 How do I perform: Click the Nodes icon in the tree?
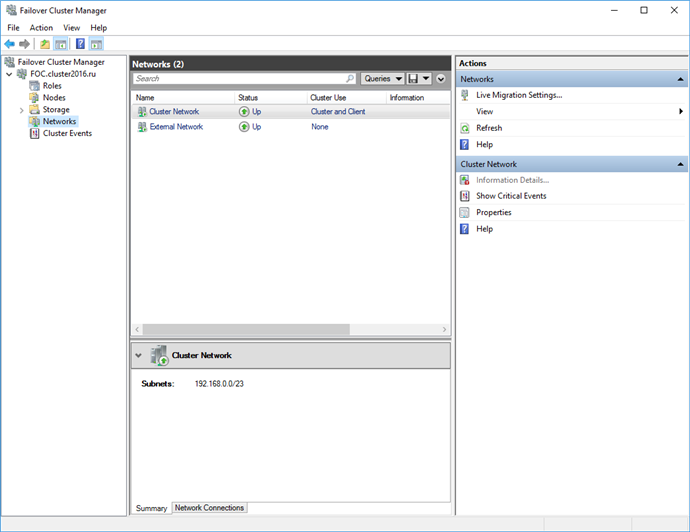coord(34,98)
